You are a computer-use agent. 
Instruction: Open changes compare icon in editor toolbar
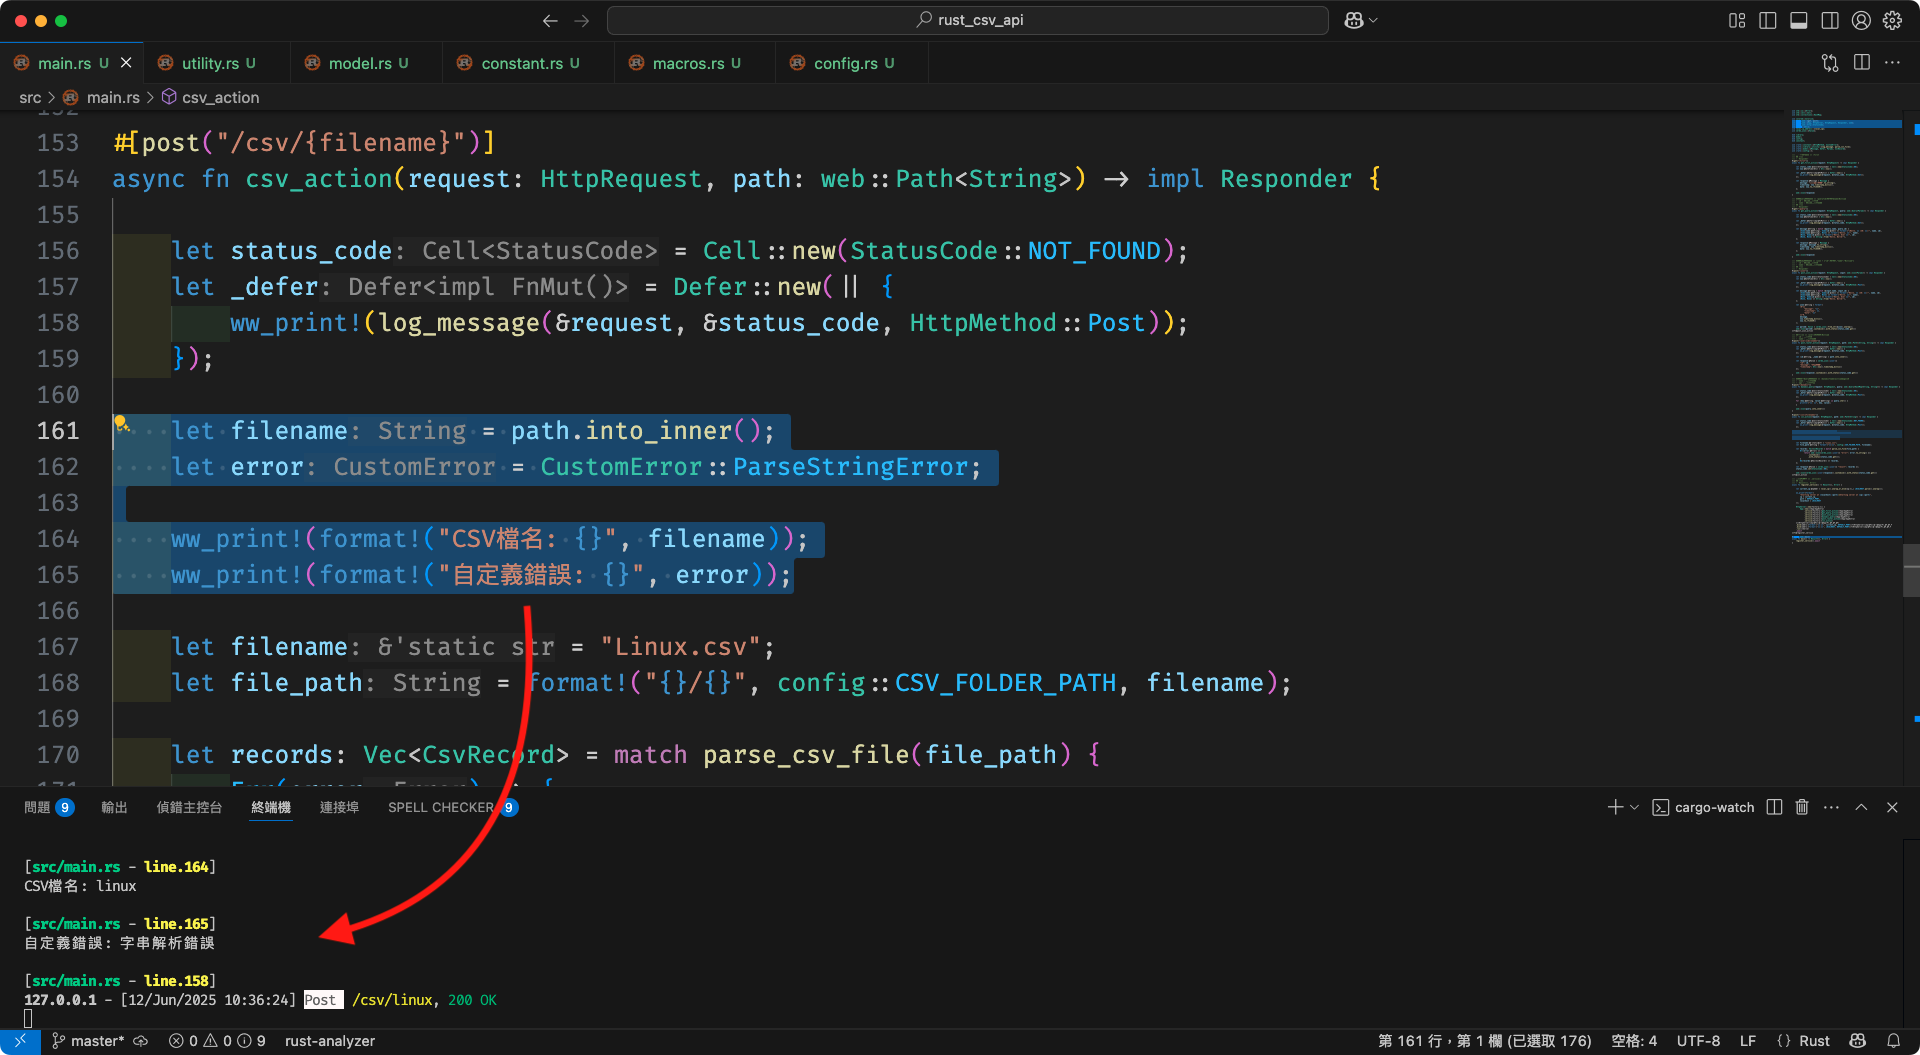click(x=1830, y=63)
